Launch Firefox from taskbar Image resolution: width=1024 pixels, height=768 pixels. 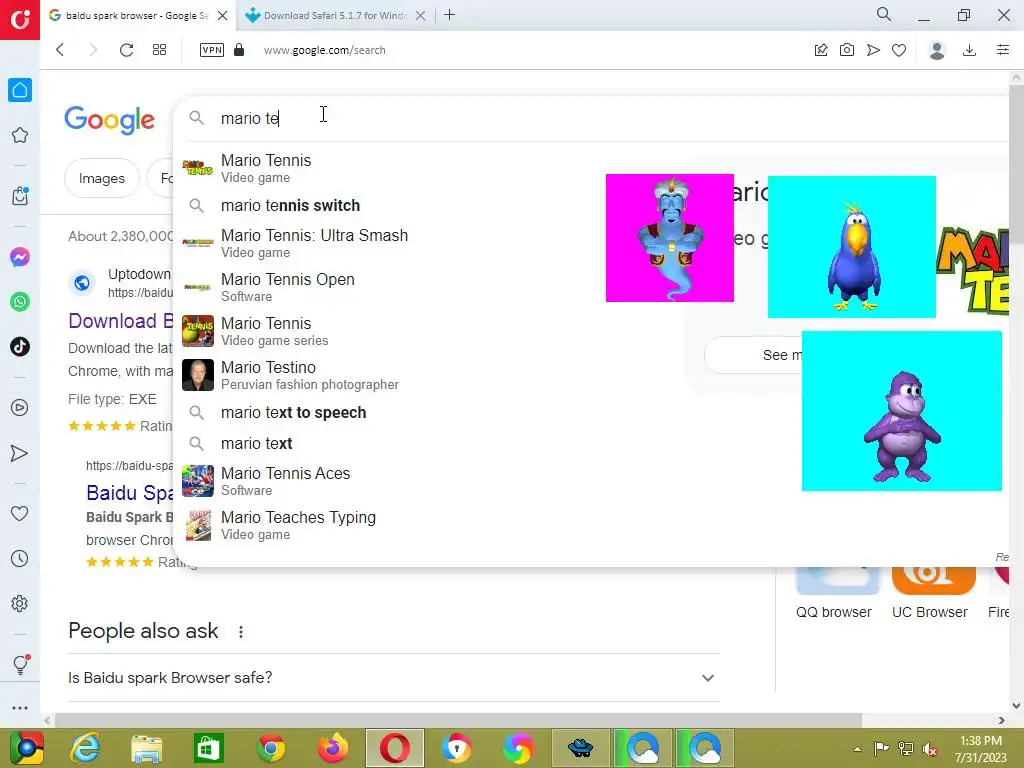(x=332, y=748)
